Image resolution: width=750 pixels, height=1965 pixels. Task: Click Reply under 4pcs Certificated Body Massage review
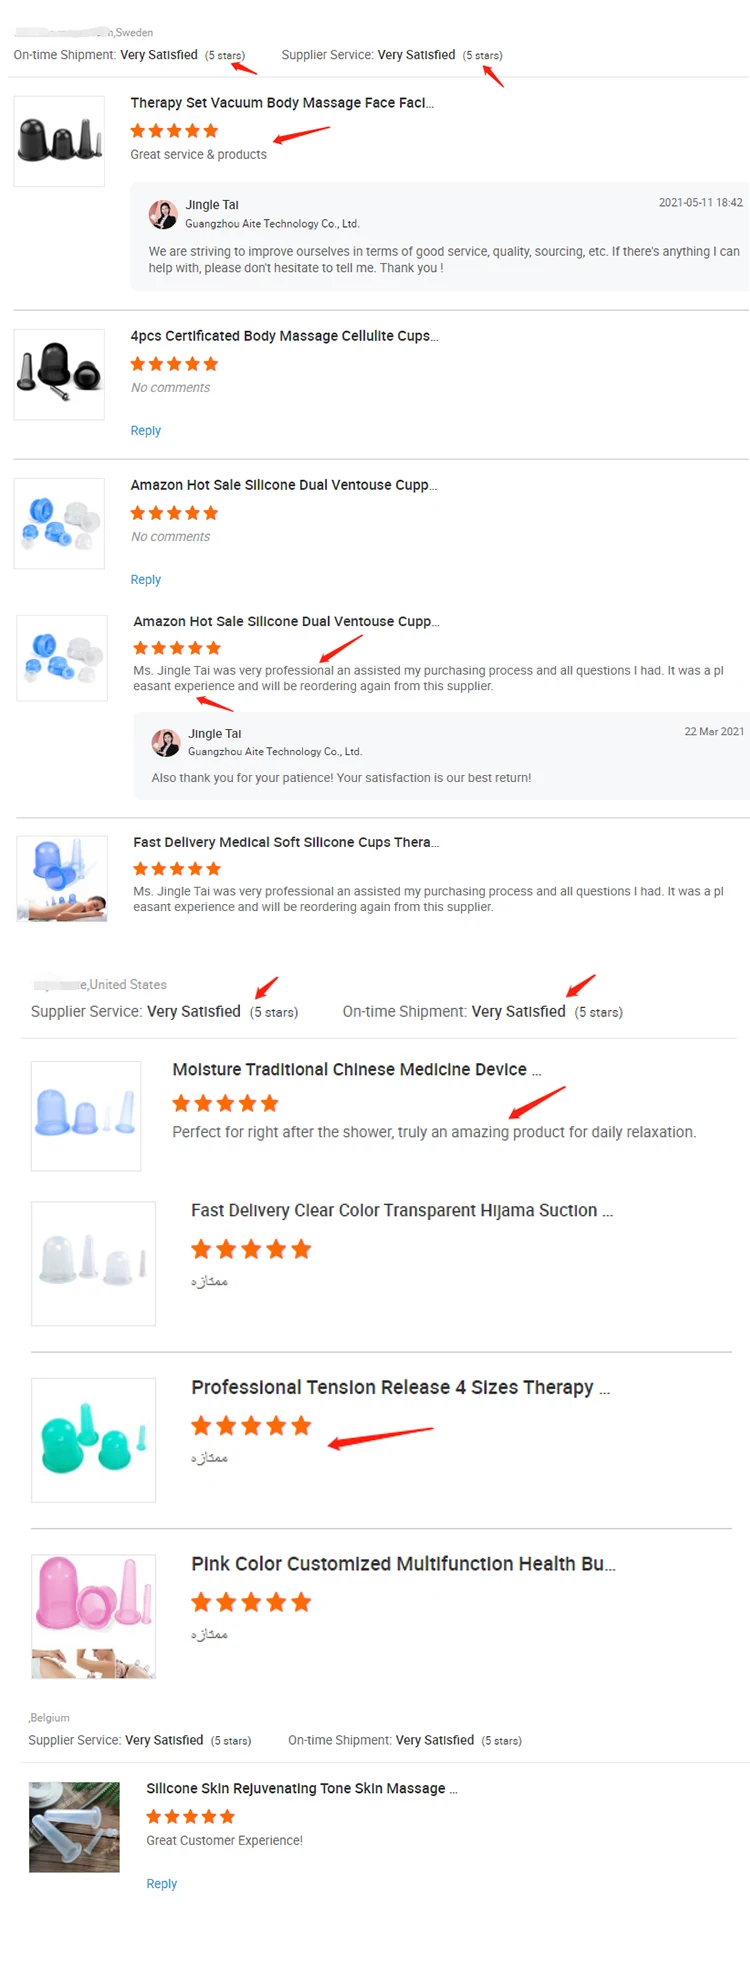(145, 431)
